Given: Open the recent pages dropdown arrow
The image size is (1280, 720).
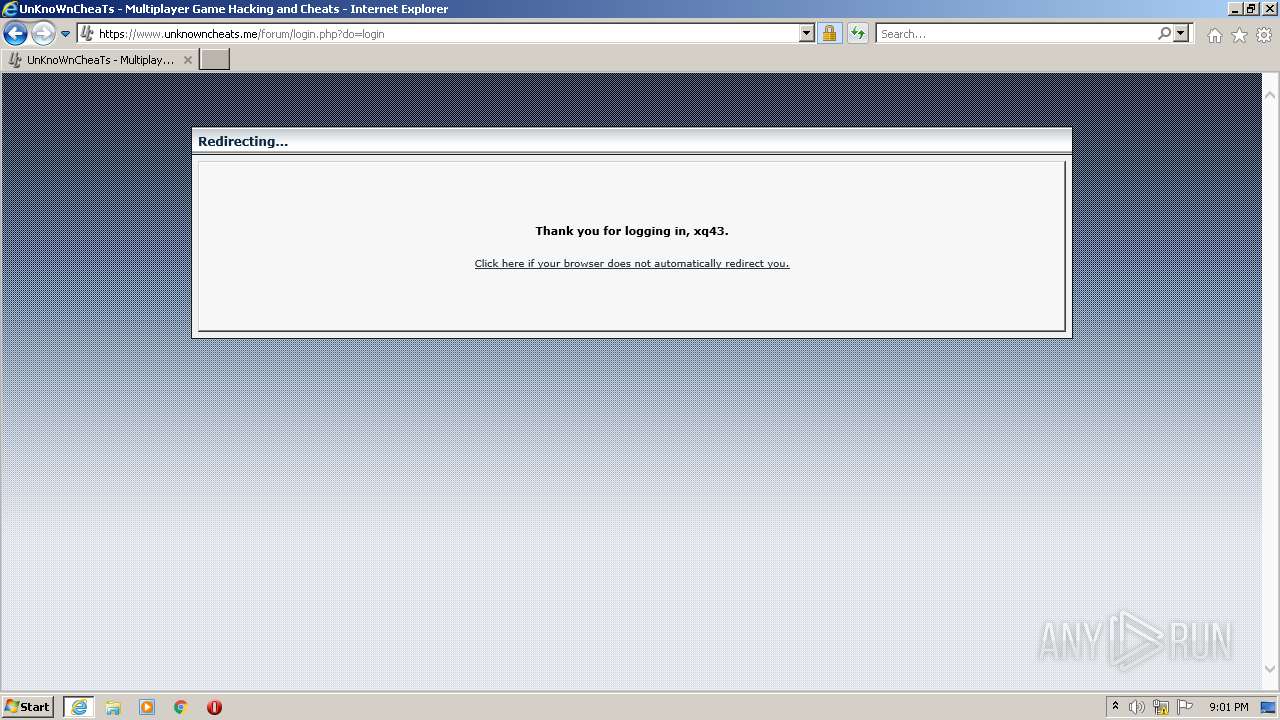Looking at the screenshot, I should click(x=65, y=34).
